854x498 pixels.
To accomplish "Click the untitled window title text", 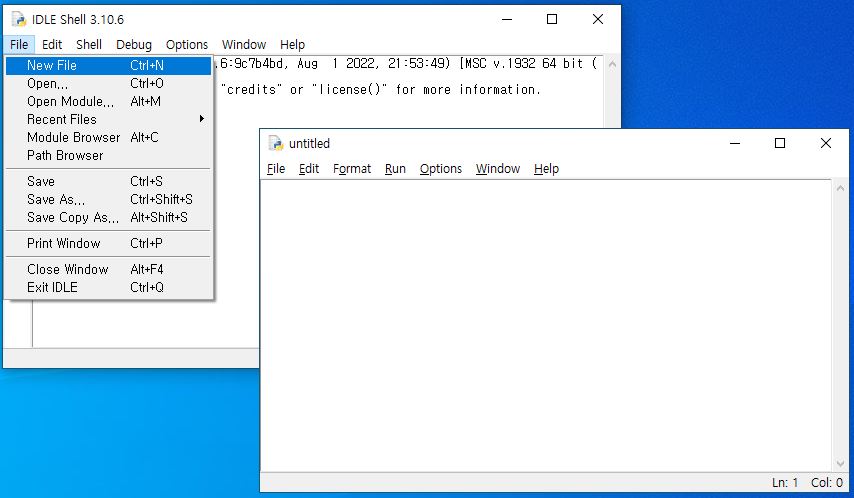I will click(x=309, y=143).
